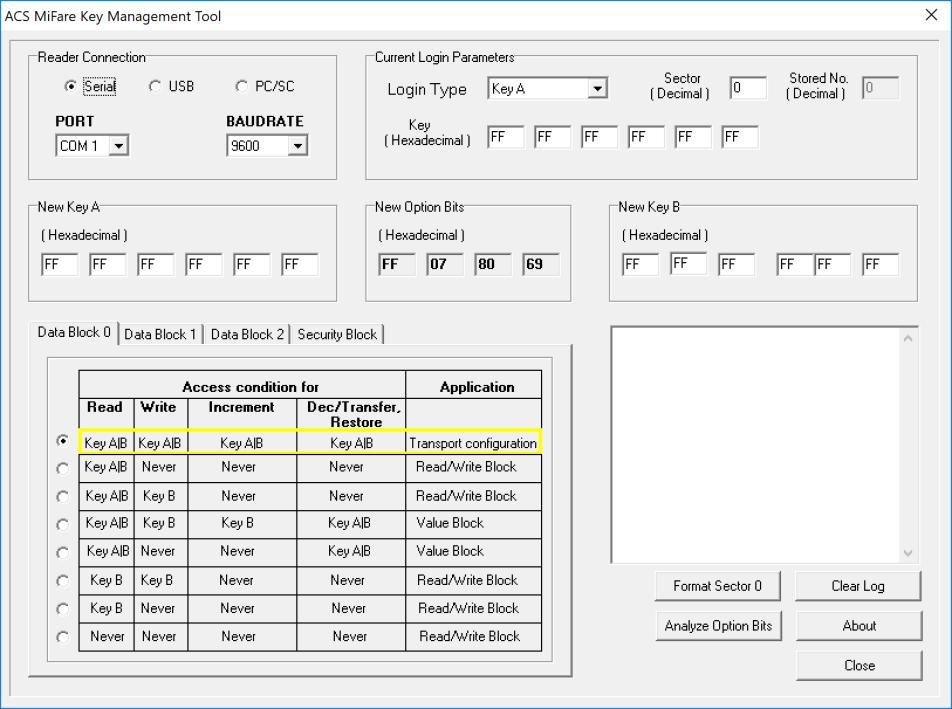This screenshot has width=952, height=709.
Task: Switch to the Data Block 0 tab
Action: (74, 332)
